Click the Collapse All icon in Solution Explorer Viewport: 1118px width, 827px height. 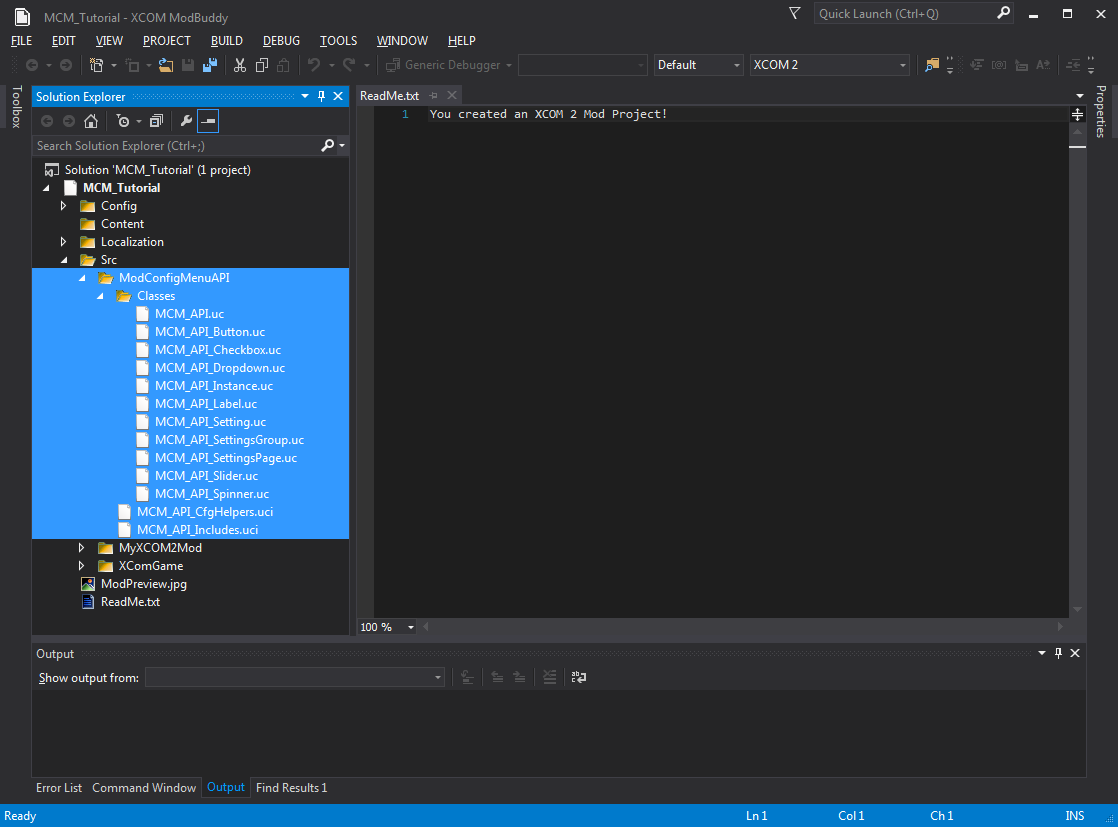(156, 121)
